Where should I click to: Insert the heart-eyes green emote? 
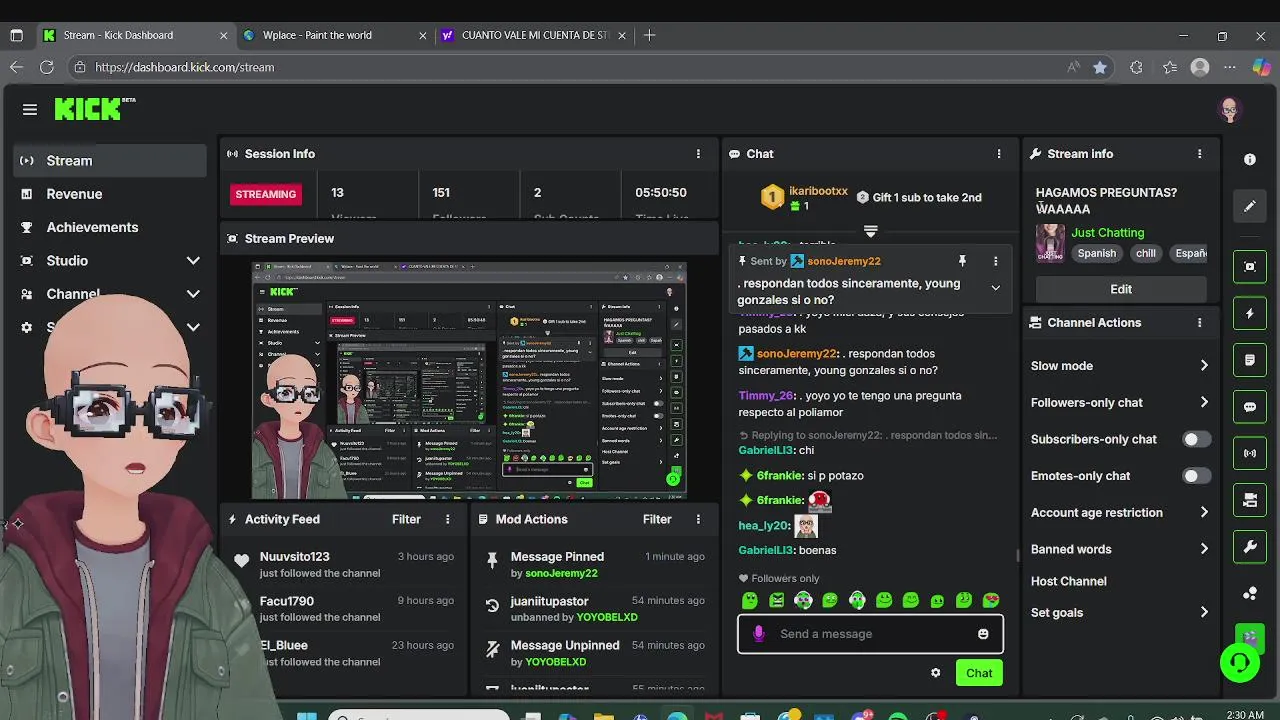click(991, 600)
